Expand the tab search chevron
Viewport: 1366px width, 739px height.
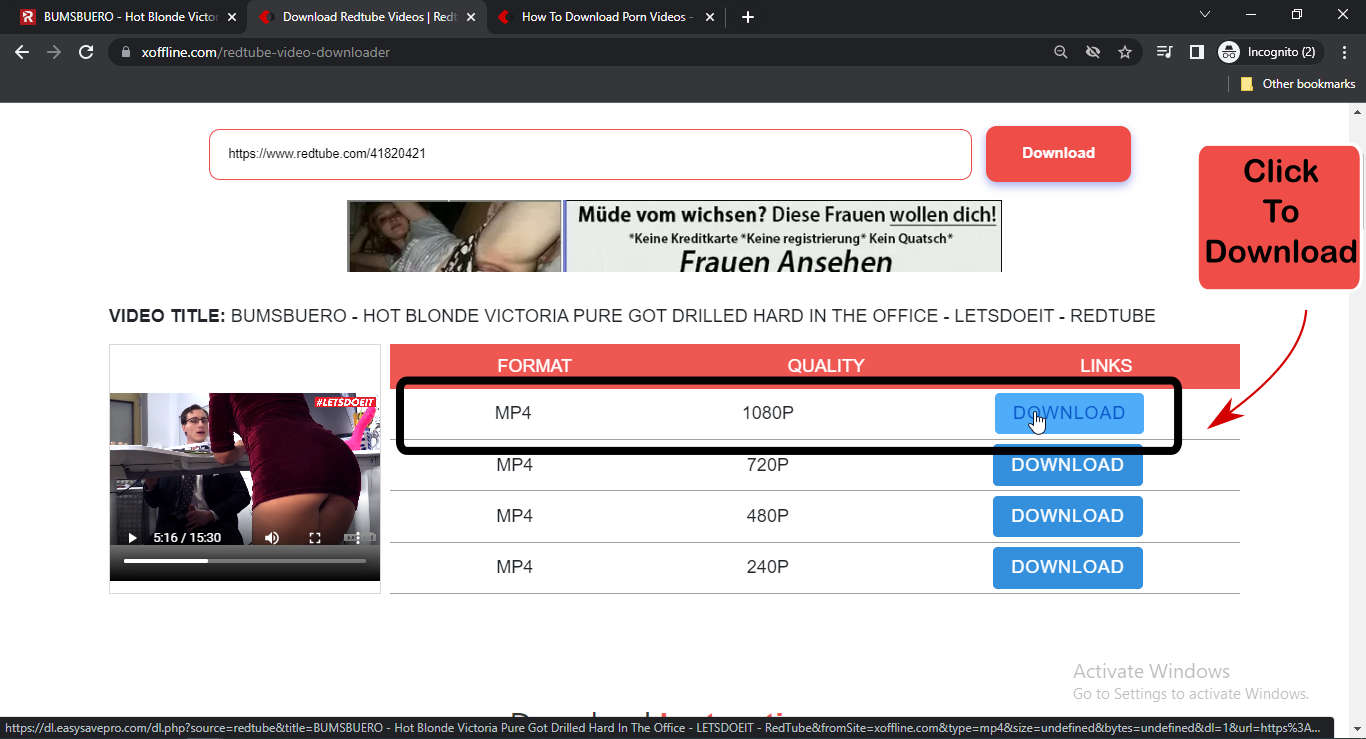(x=1205, y=15)
